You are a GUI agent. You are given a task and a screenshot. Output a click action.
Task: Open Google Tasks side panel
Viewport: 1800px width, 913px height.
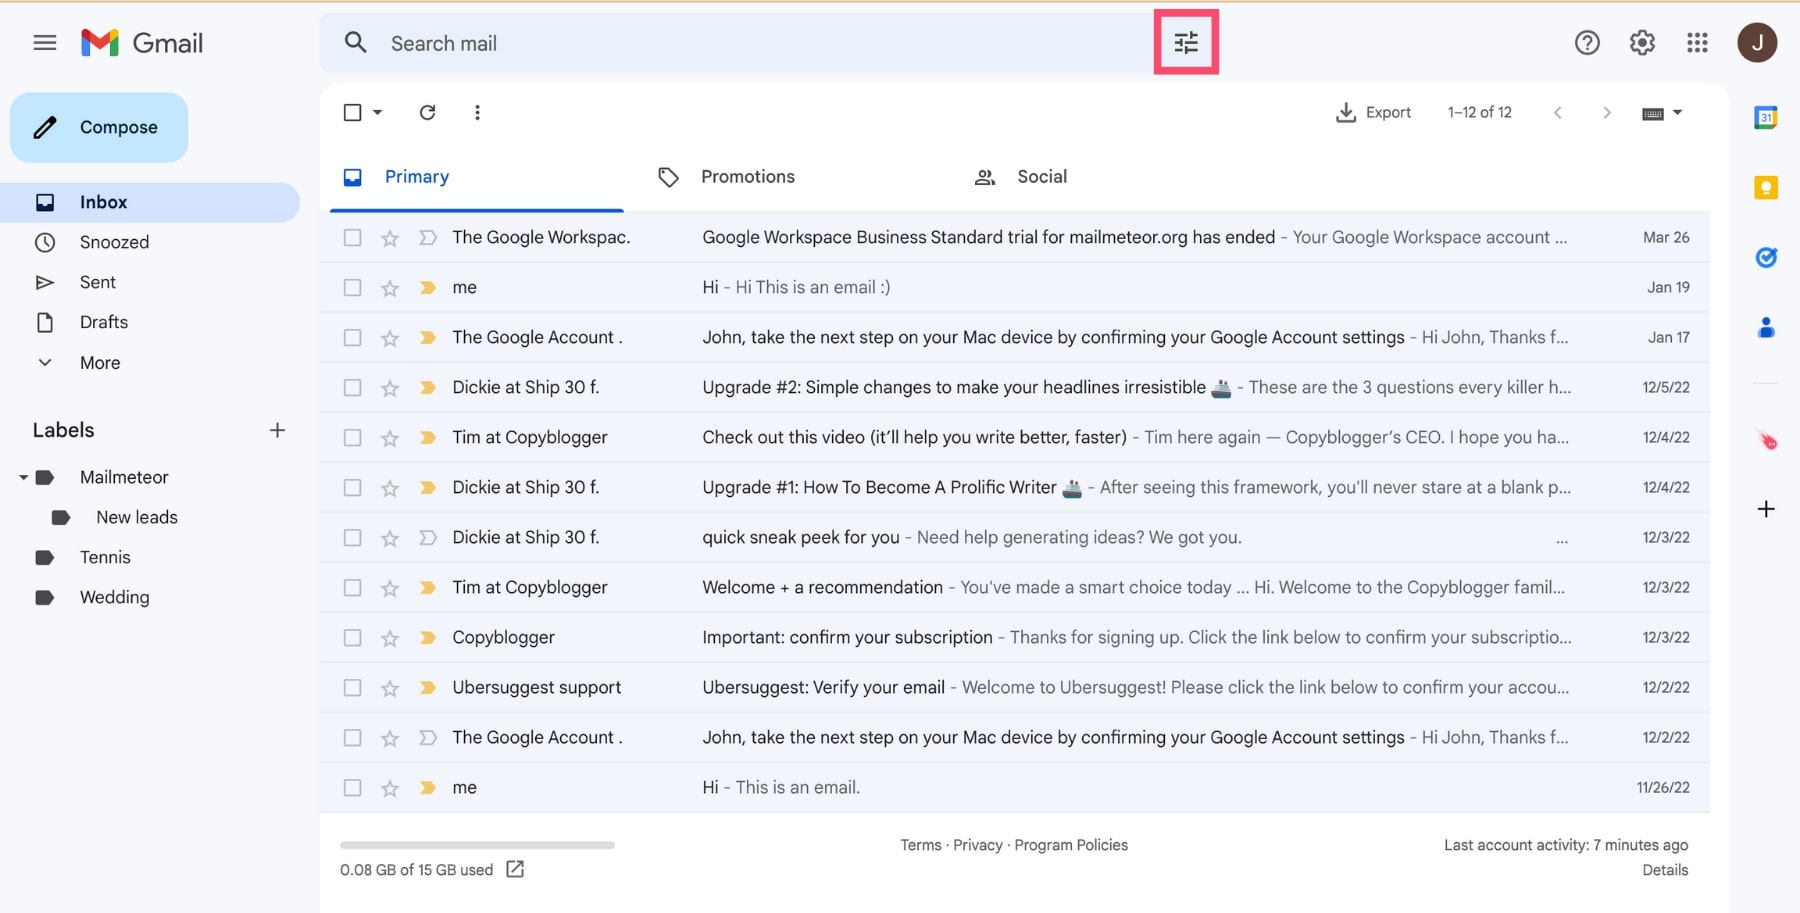point(1766,257)
